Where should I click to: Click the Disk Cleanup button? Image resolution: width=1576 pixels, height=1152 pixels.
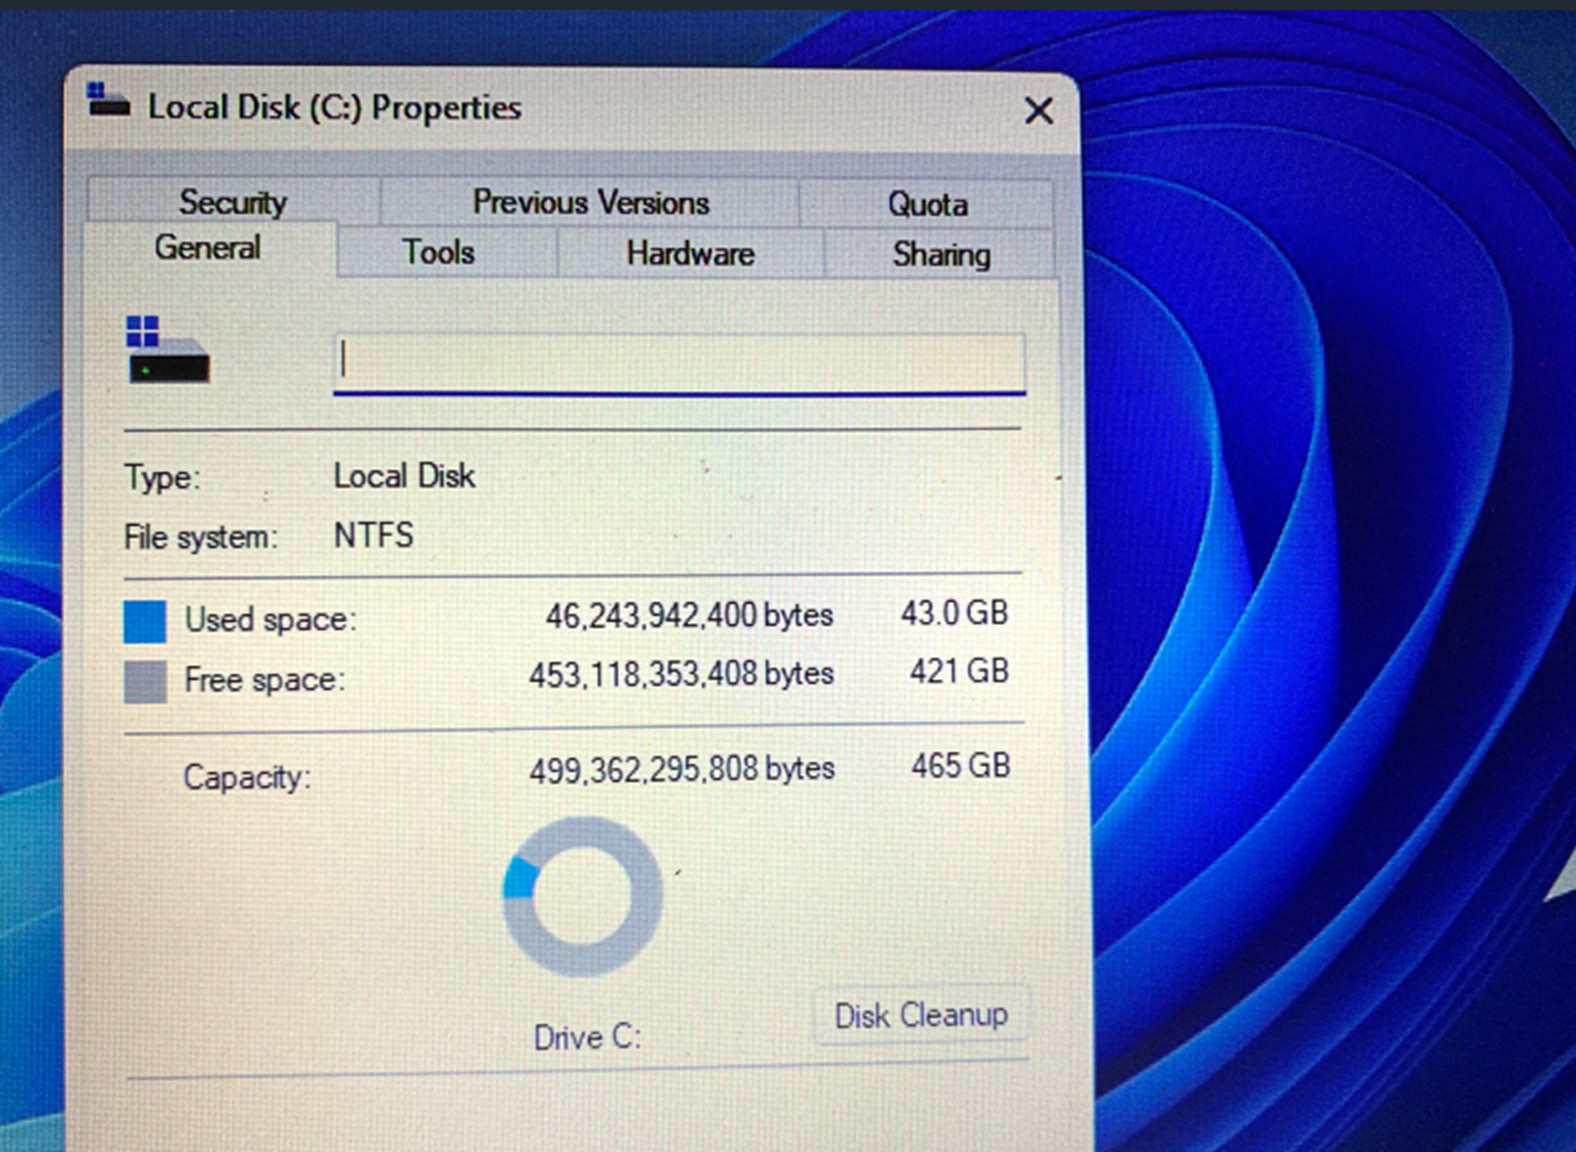[921, 1016]
